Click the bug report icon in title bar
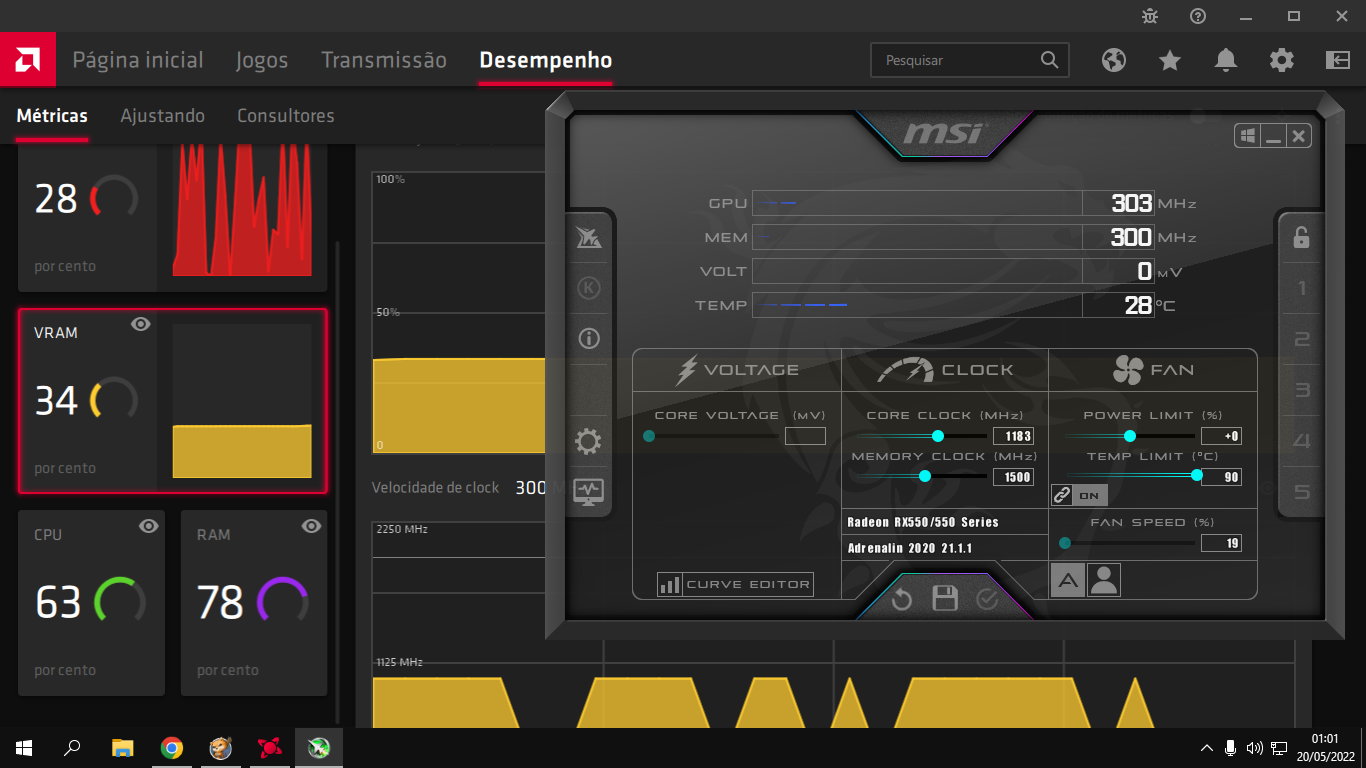This screenshot has width=1366, height=768. pyautogui.click(x=1150, y=16)
